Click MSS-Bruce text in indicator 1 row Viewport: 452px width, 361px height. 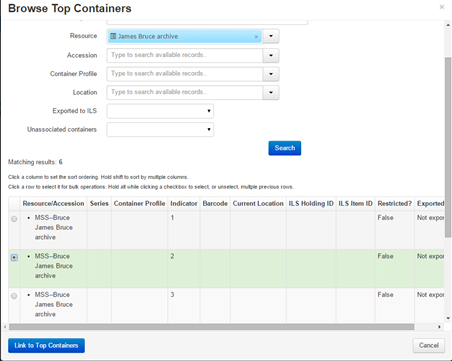click(x=52, y=218)
